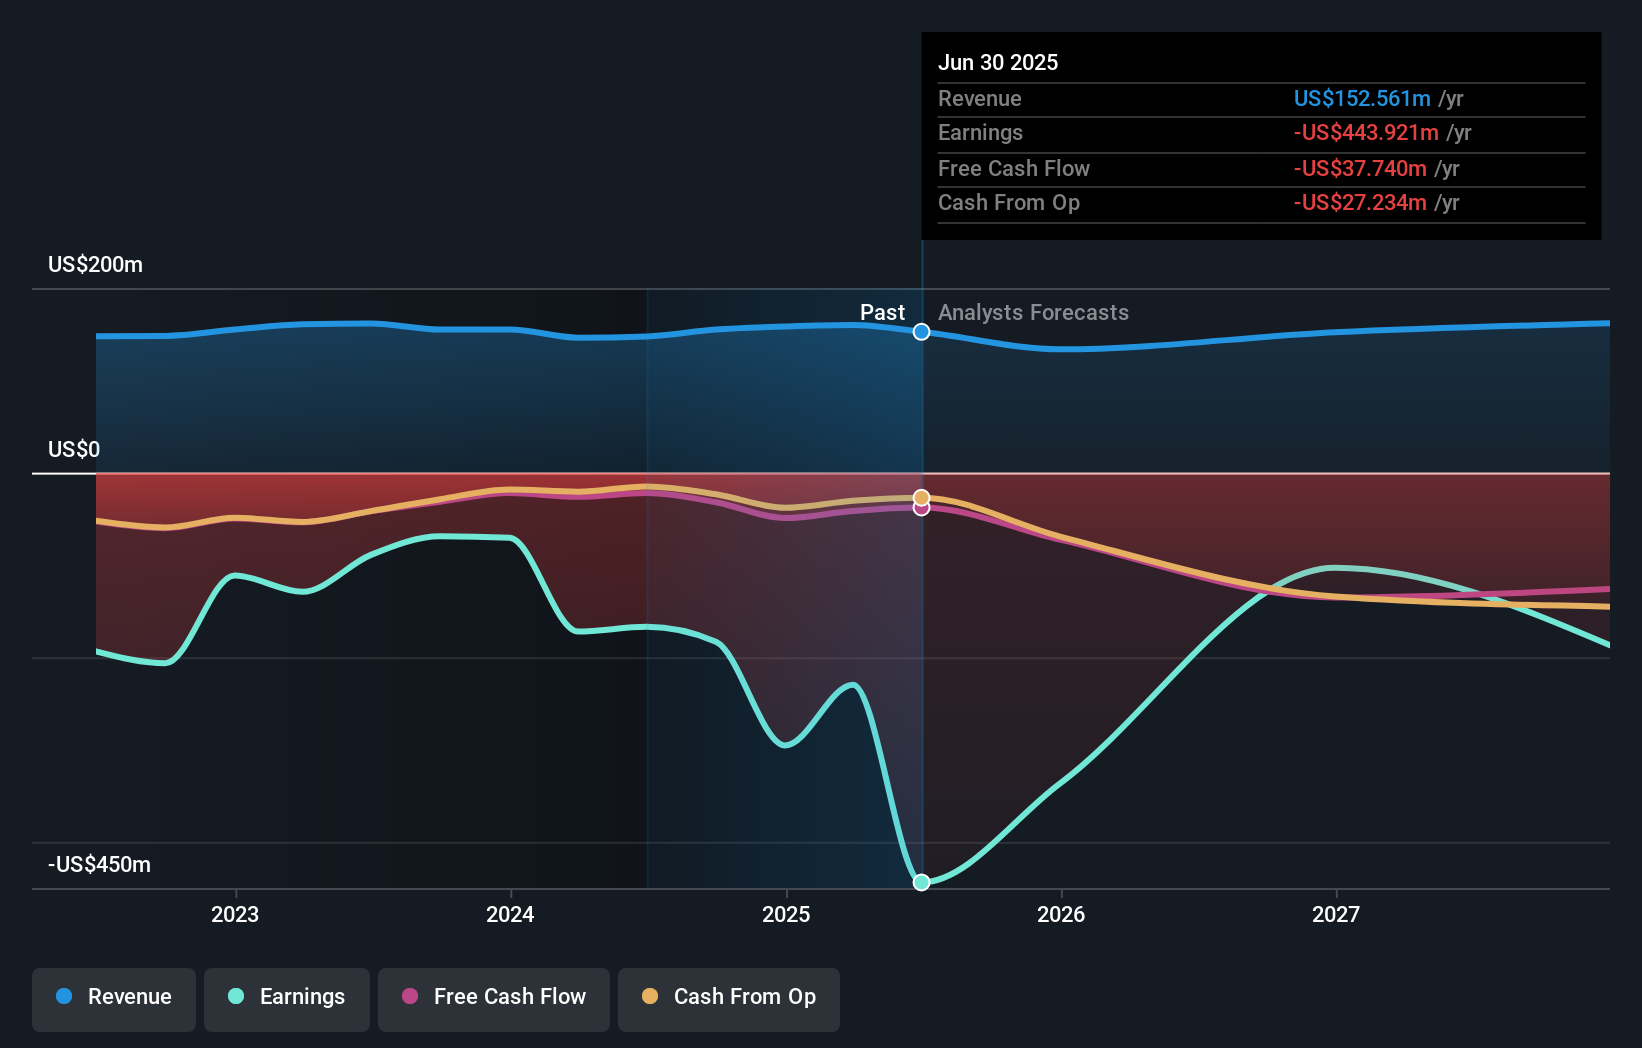
Task: Toggle the Free Cash Flow legend dot
Action: tap(411, 998)
